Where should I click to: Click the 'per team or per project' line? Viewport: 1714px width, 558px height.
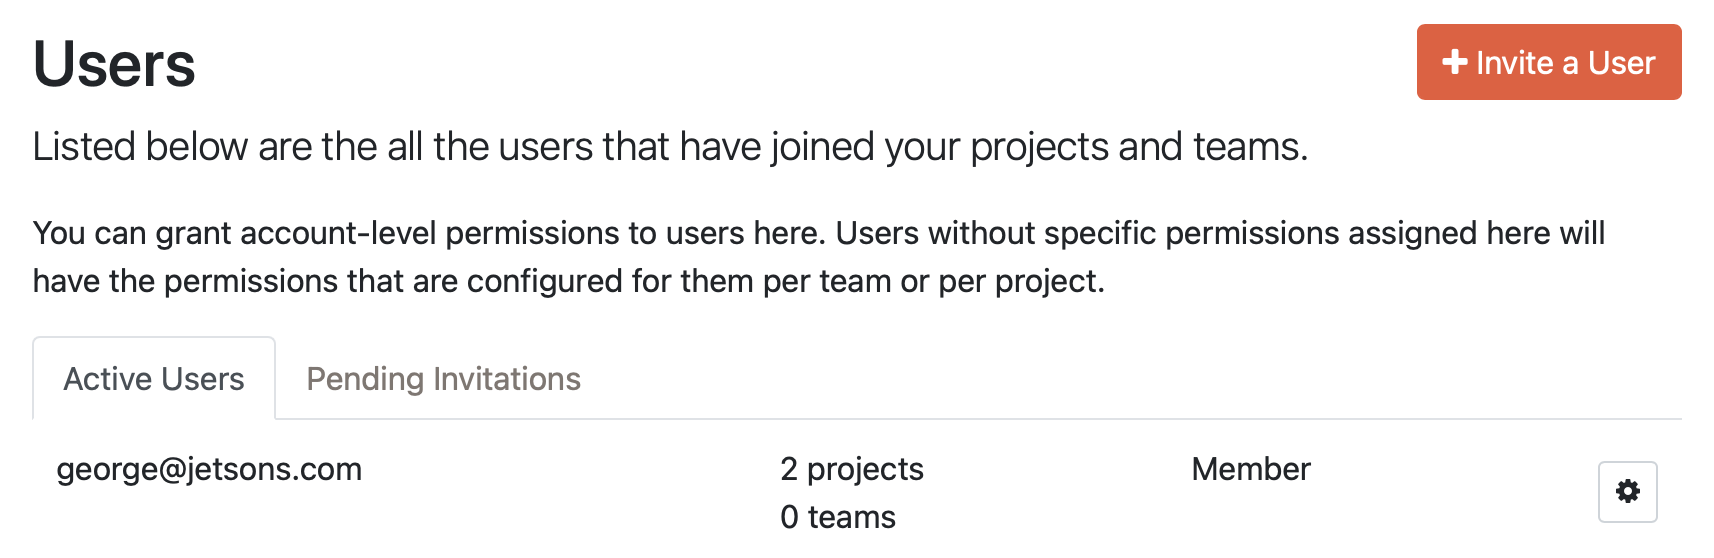coord(930,281)
